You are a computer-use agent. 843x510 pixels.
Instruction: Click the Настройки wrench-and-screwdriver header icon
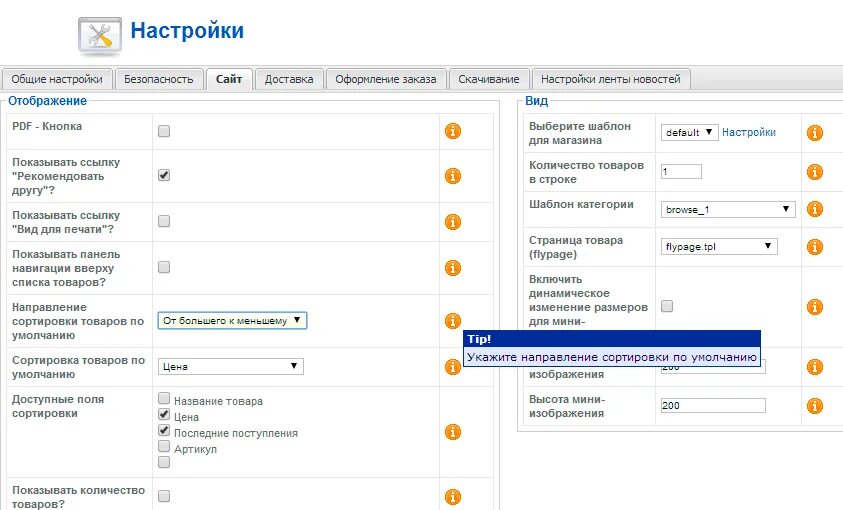(x=100, y=36)
